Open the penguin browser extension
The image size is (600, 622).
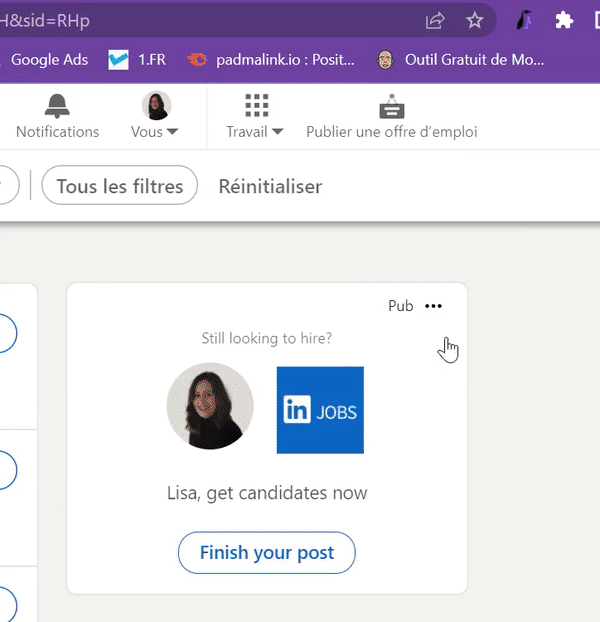(524, 20)
